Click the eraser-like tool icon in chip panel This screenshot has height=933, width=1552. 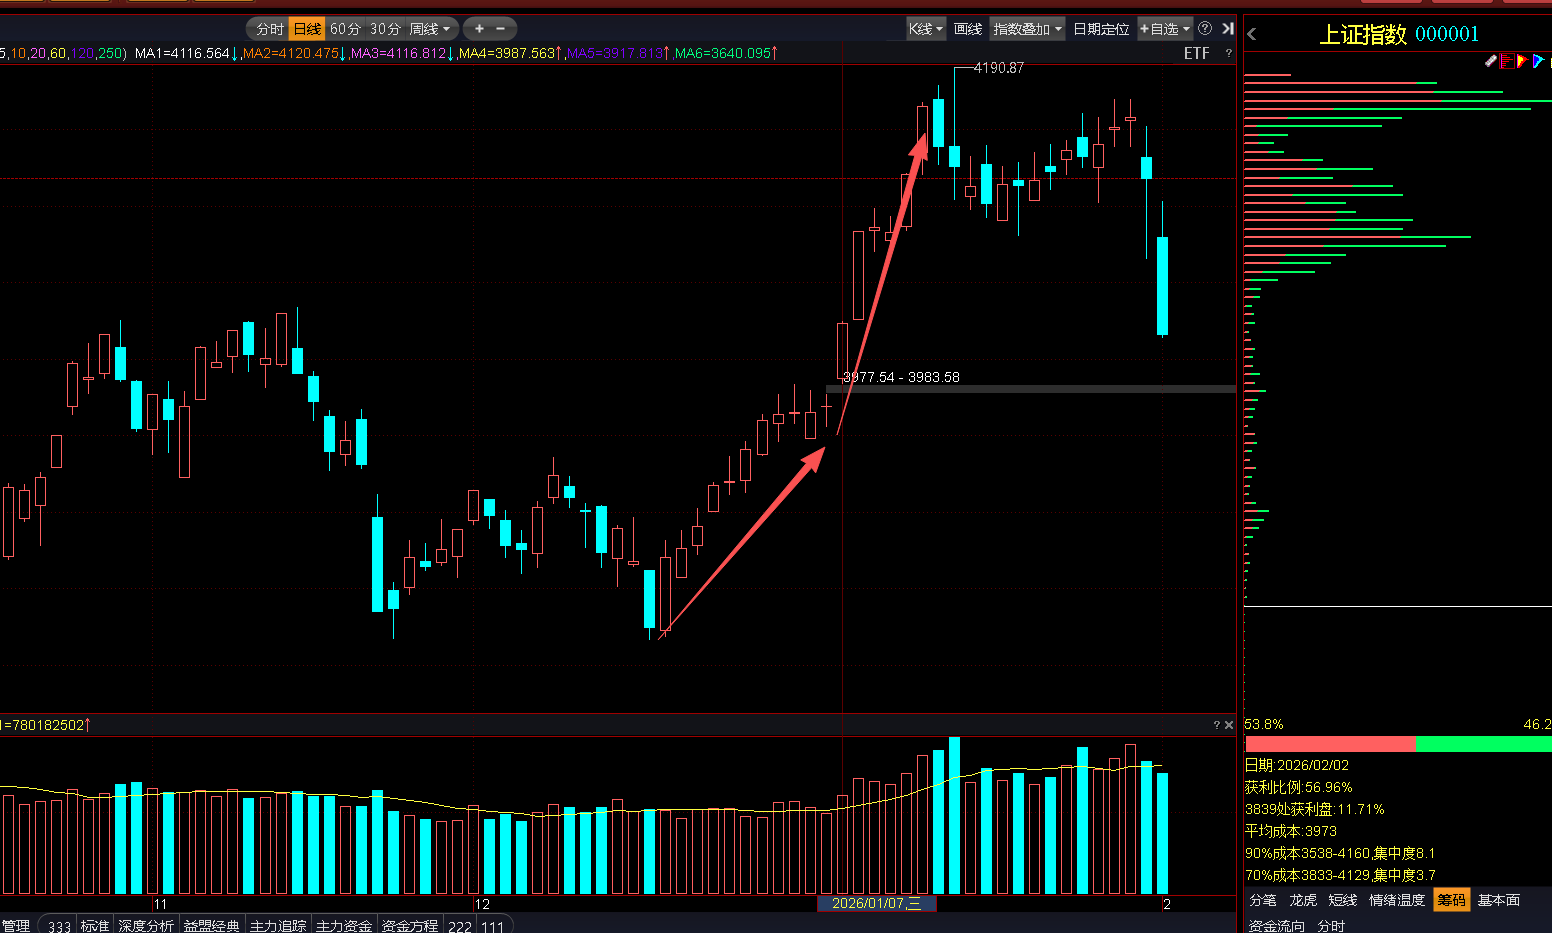[1490, 61]
